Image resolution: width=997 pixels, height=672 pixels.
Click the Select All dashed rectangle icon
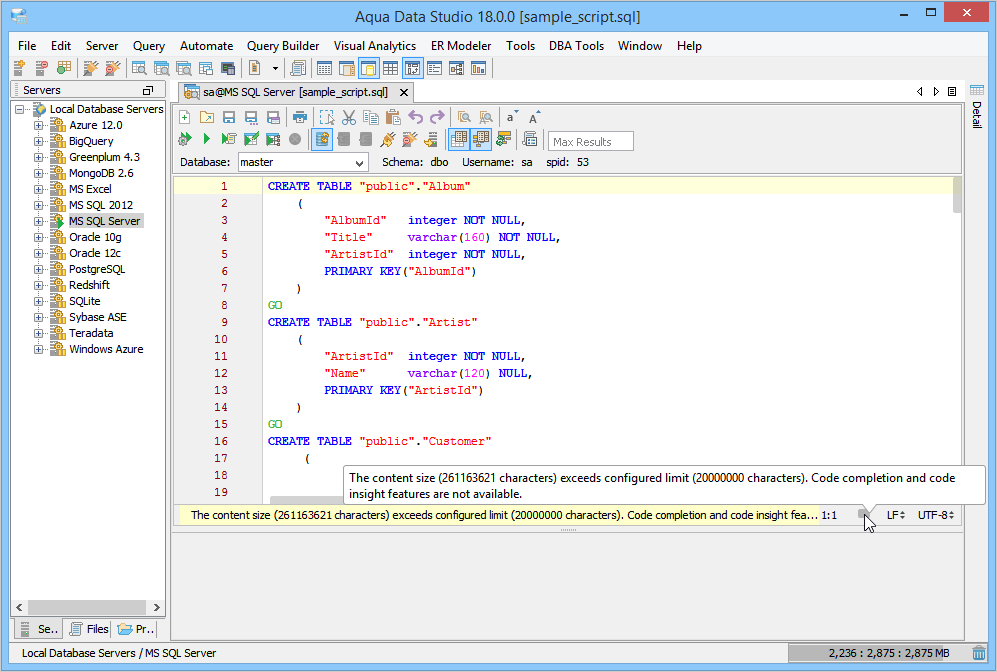(x=327, y=118)
